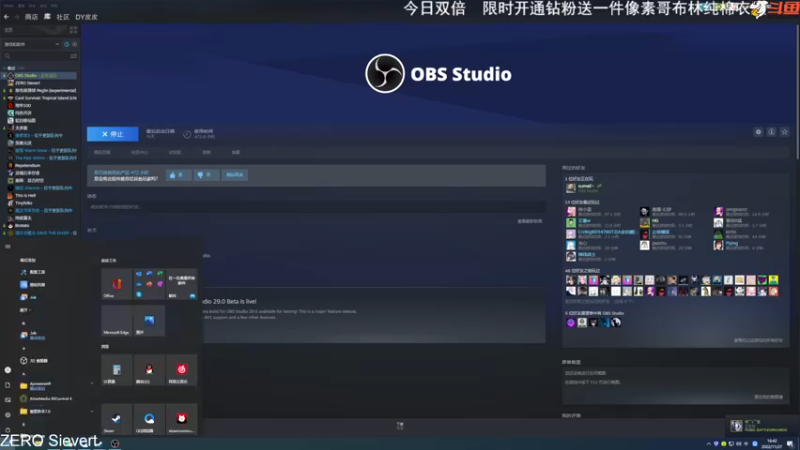Viewport: 800px width, 450px height.
Task: Add OBS Studio to favorites star icon
Action: coord(785,132)
